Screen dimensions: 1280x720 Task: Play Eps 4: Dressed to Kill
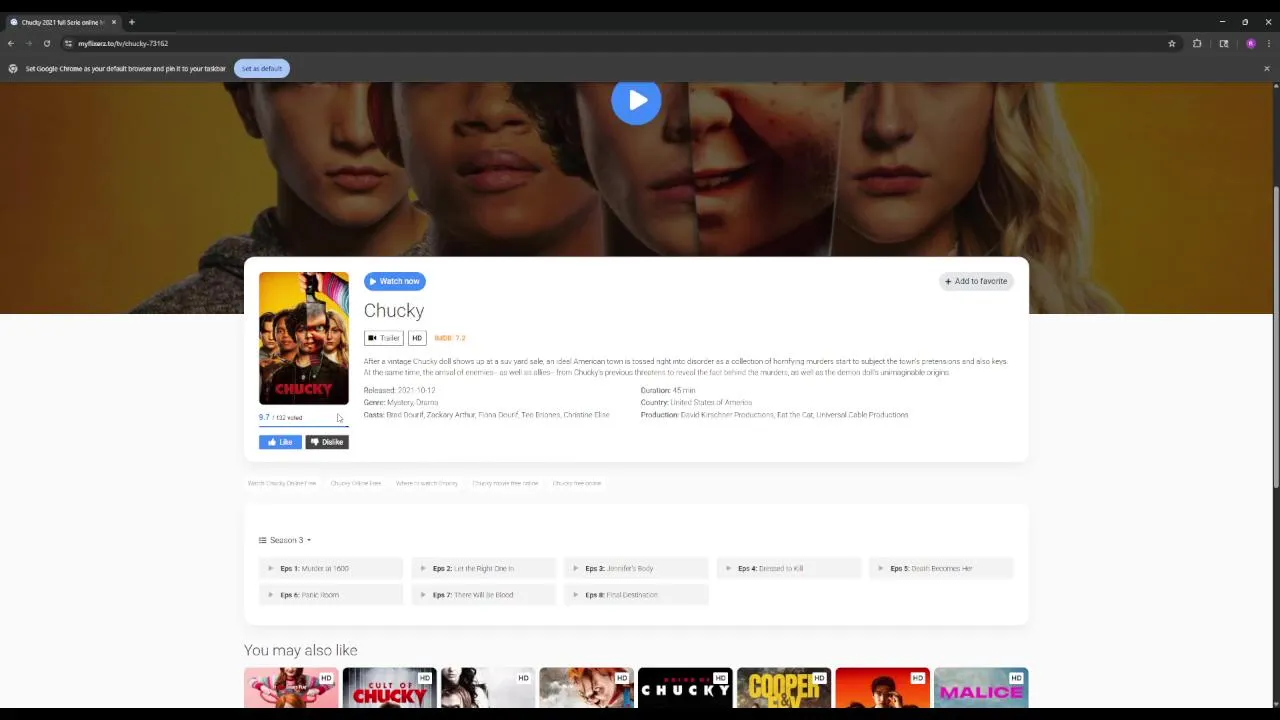click(789, 568)
